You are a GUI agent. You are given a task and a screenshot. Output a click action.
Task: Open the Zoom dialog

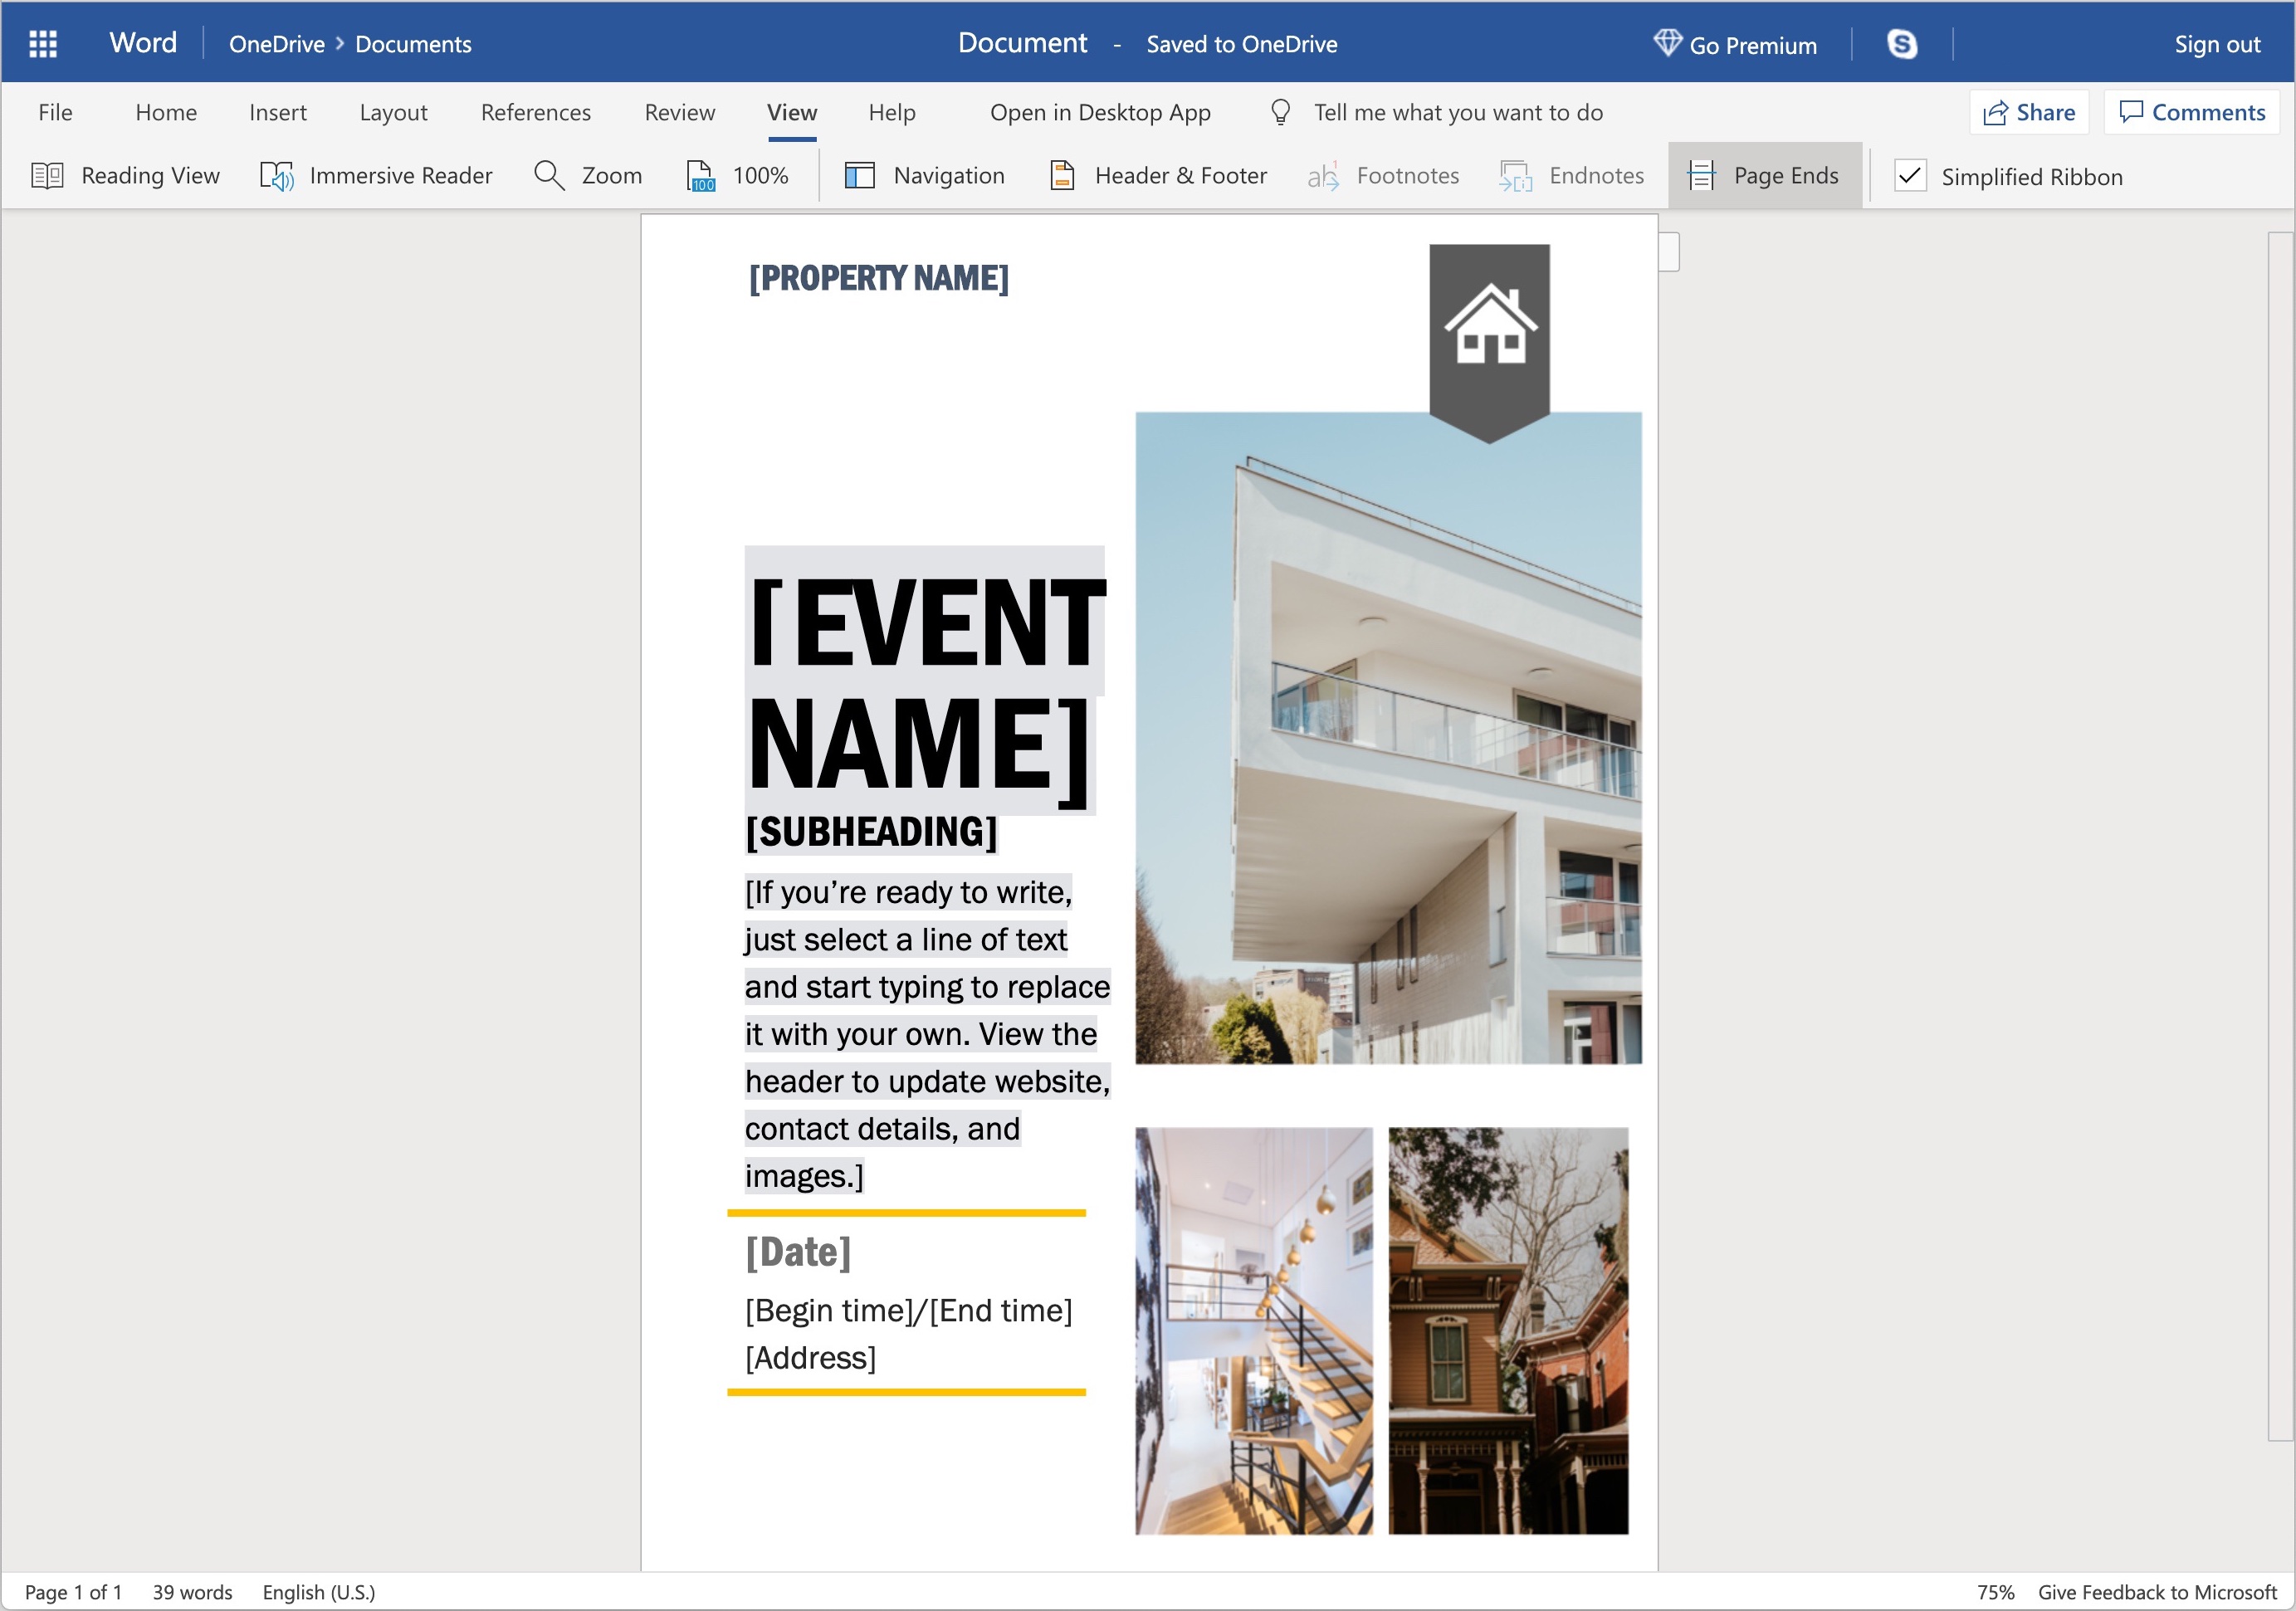588,176
